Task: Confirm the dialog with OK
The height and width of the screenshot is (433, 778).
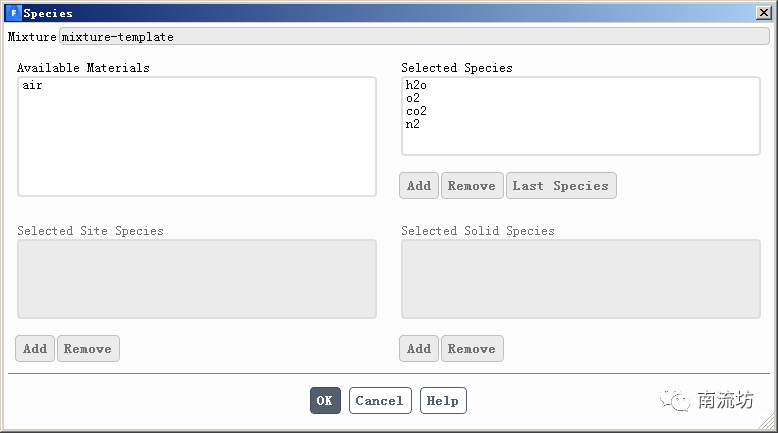Action: [x=325, y=401]
